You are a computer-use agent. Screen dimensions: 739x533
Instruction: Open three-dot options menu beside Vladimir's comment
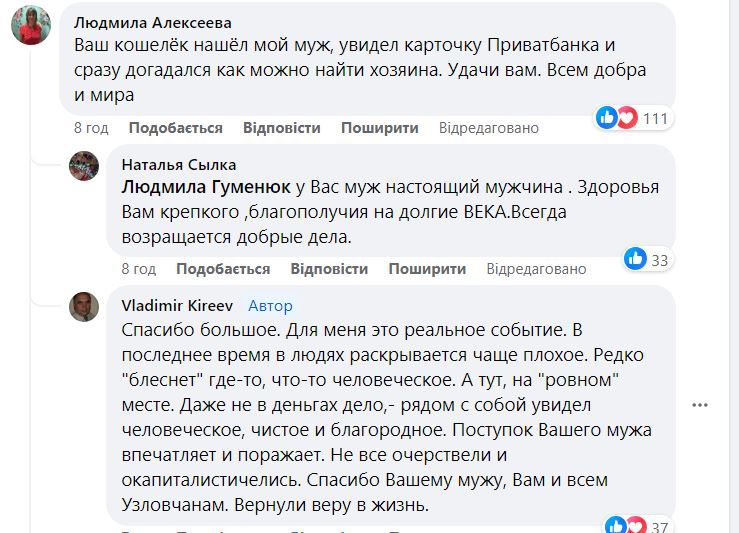point(701,405)
